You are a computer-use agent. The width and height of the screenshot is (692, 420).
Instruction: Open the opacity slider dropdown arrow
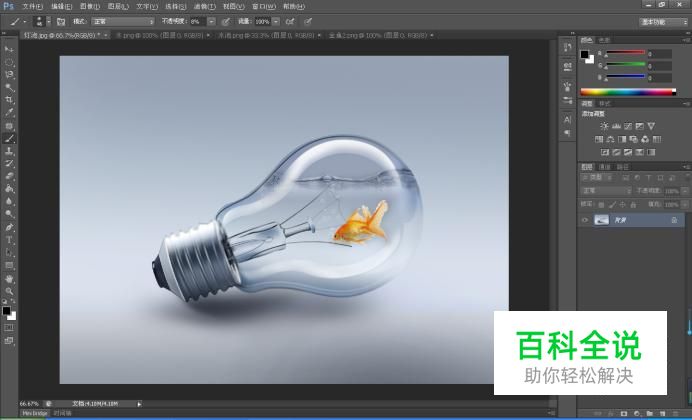click(x=212, y=21)
